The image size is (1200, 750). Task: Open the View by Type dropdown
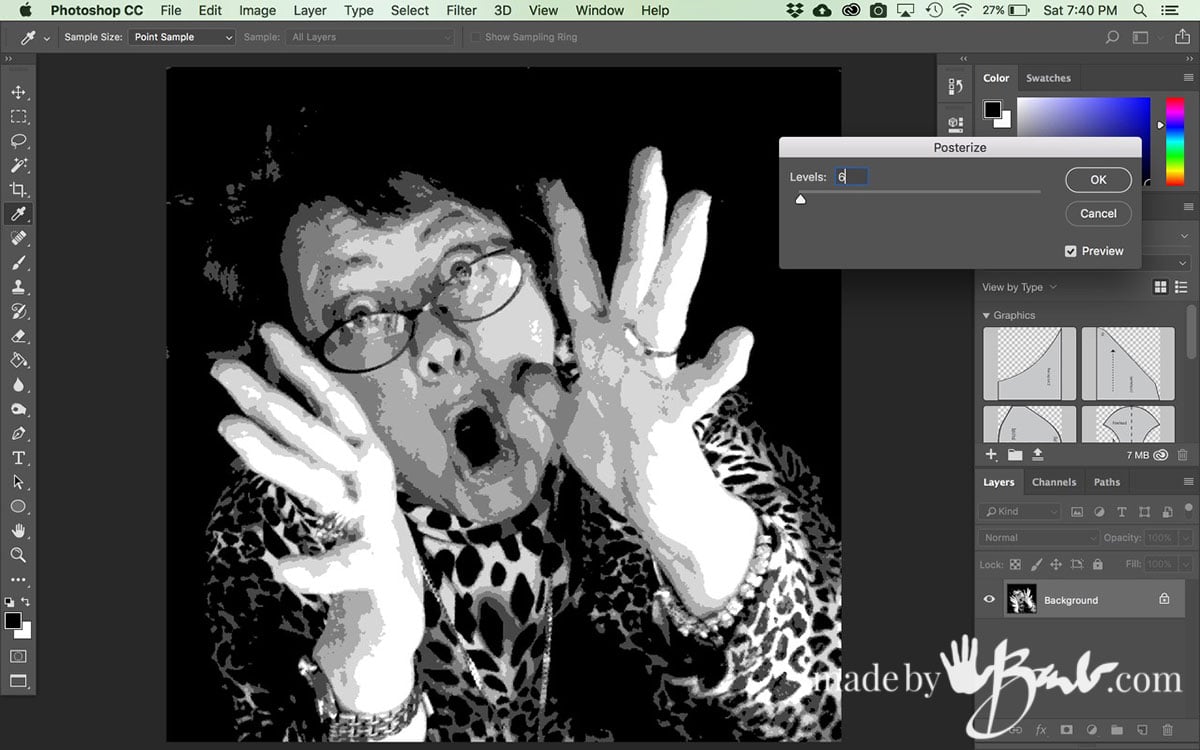point(1019,287)
